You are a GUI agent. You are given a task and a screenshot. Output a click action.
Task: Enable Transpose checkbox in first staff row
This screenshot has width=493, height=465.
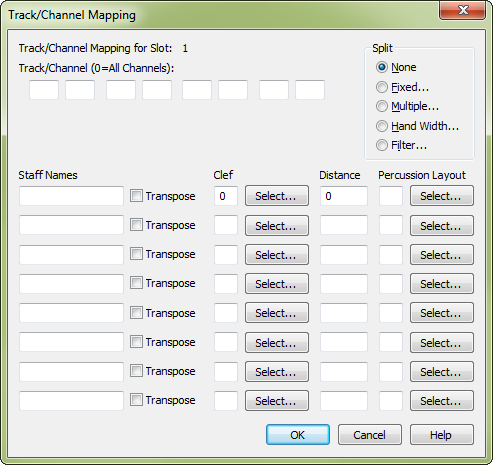[x=136, y=196]
